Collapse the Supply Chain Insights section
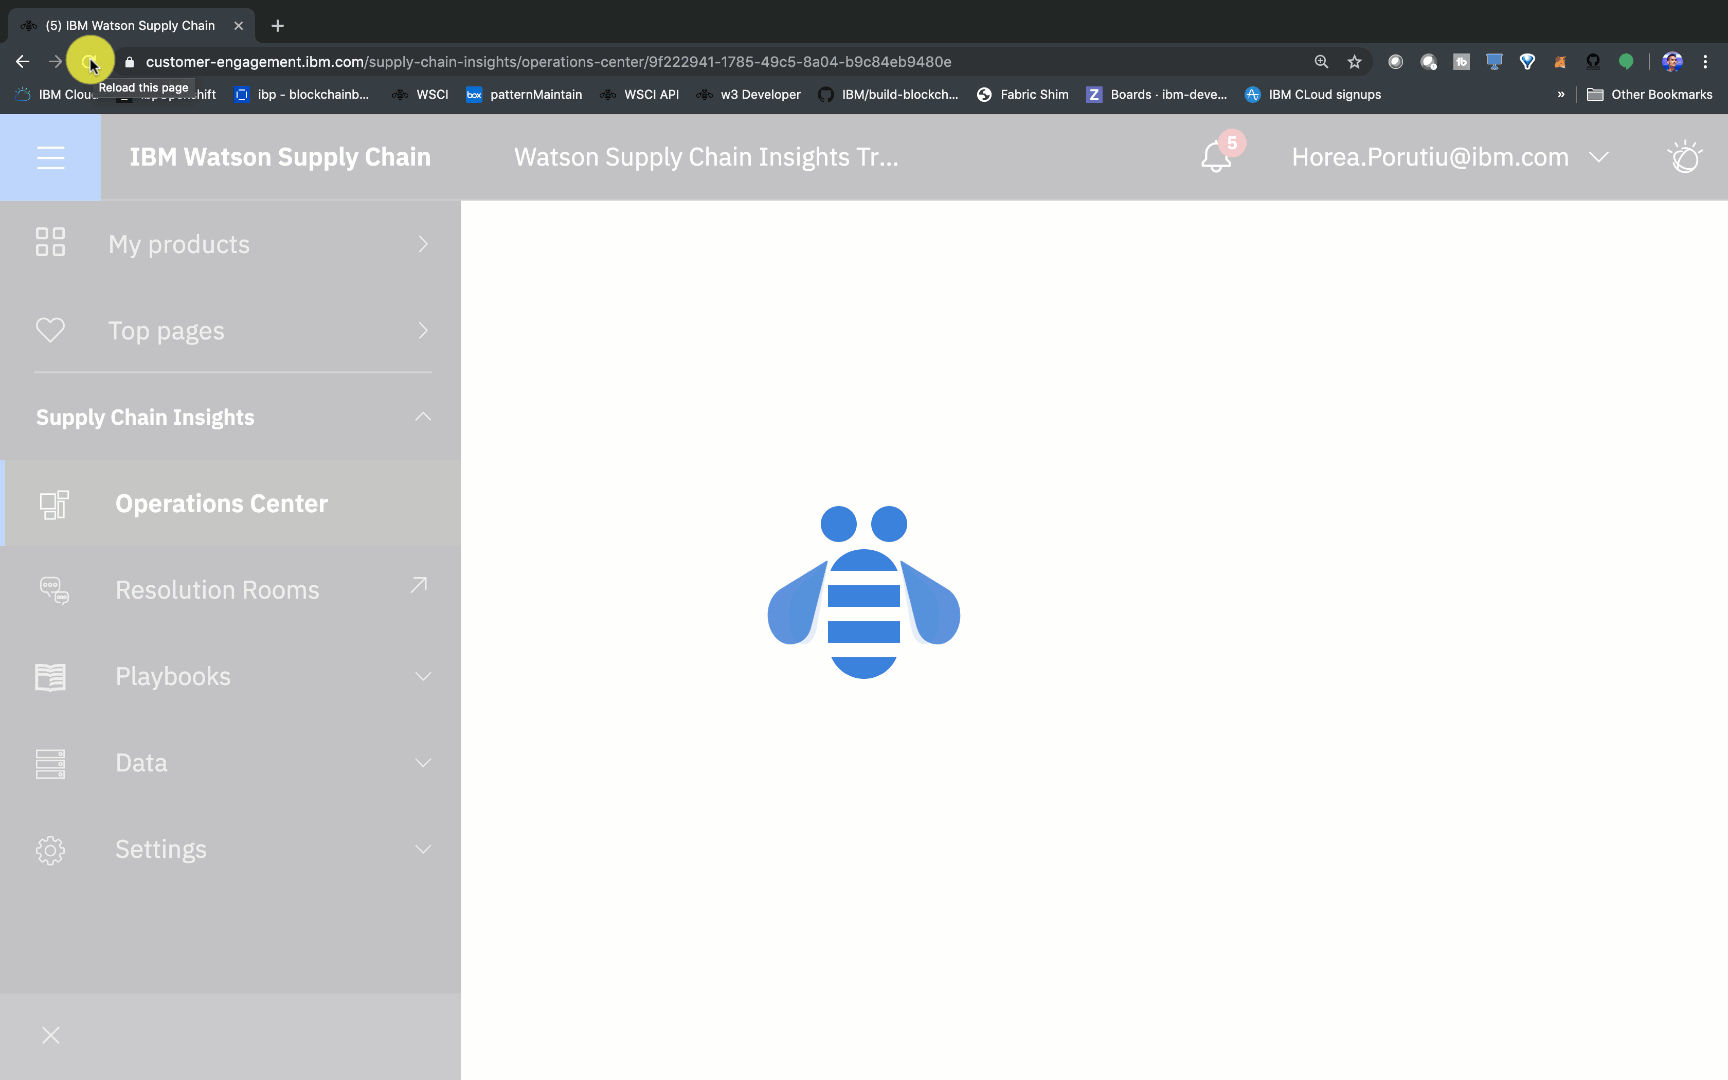This screenshot has height=1080, width=1728. coord(423,416)
